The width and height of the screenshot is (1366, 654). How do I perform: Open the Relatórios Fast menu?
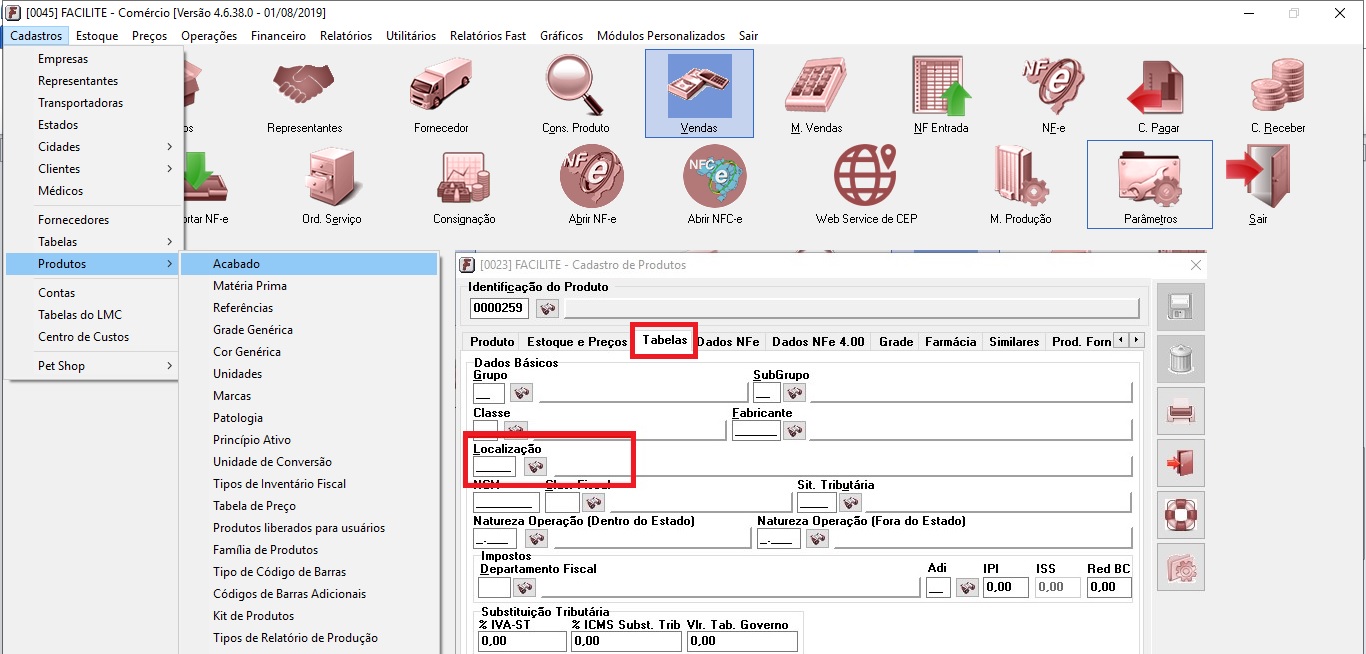pyautogui.click(x=488, y=36)
